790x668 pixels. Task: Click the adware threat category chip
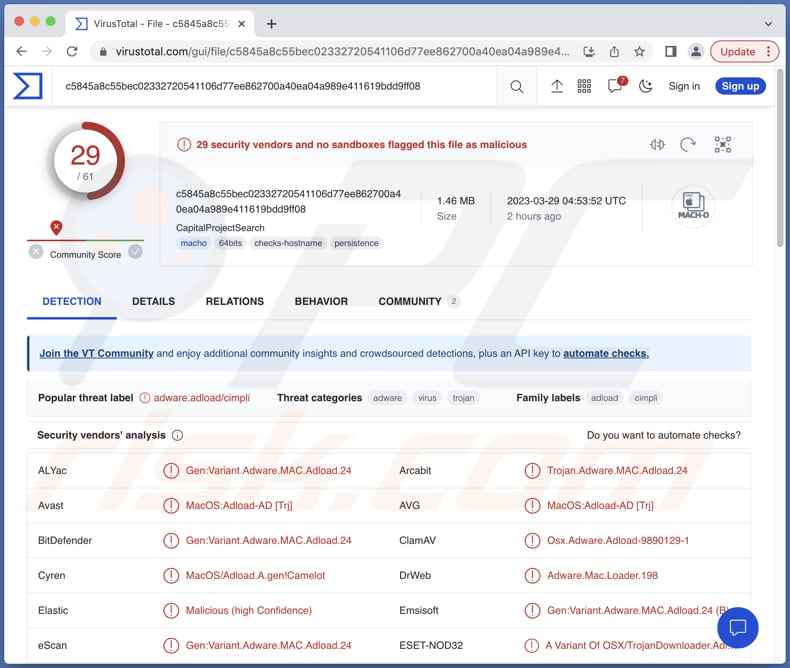tap(387, 398)
